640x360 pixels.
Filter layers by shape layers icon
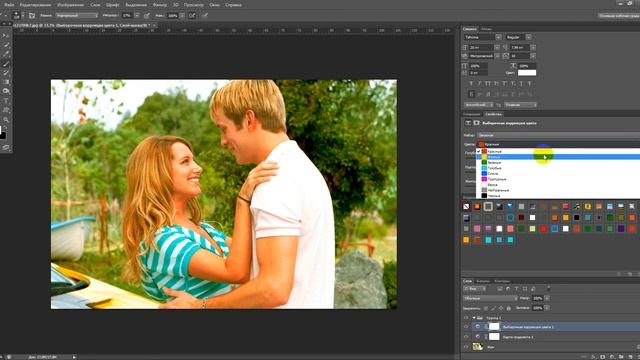525,289
